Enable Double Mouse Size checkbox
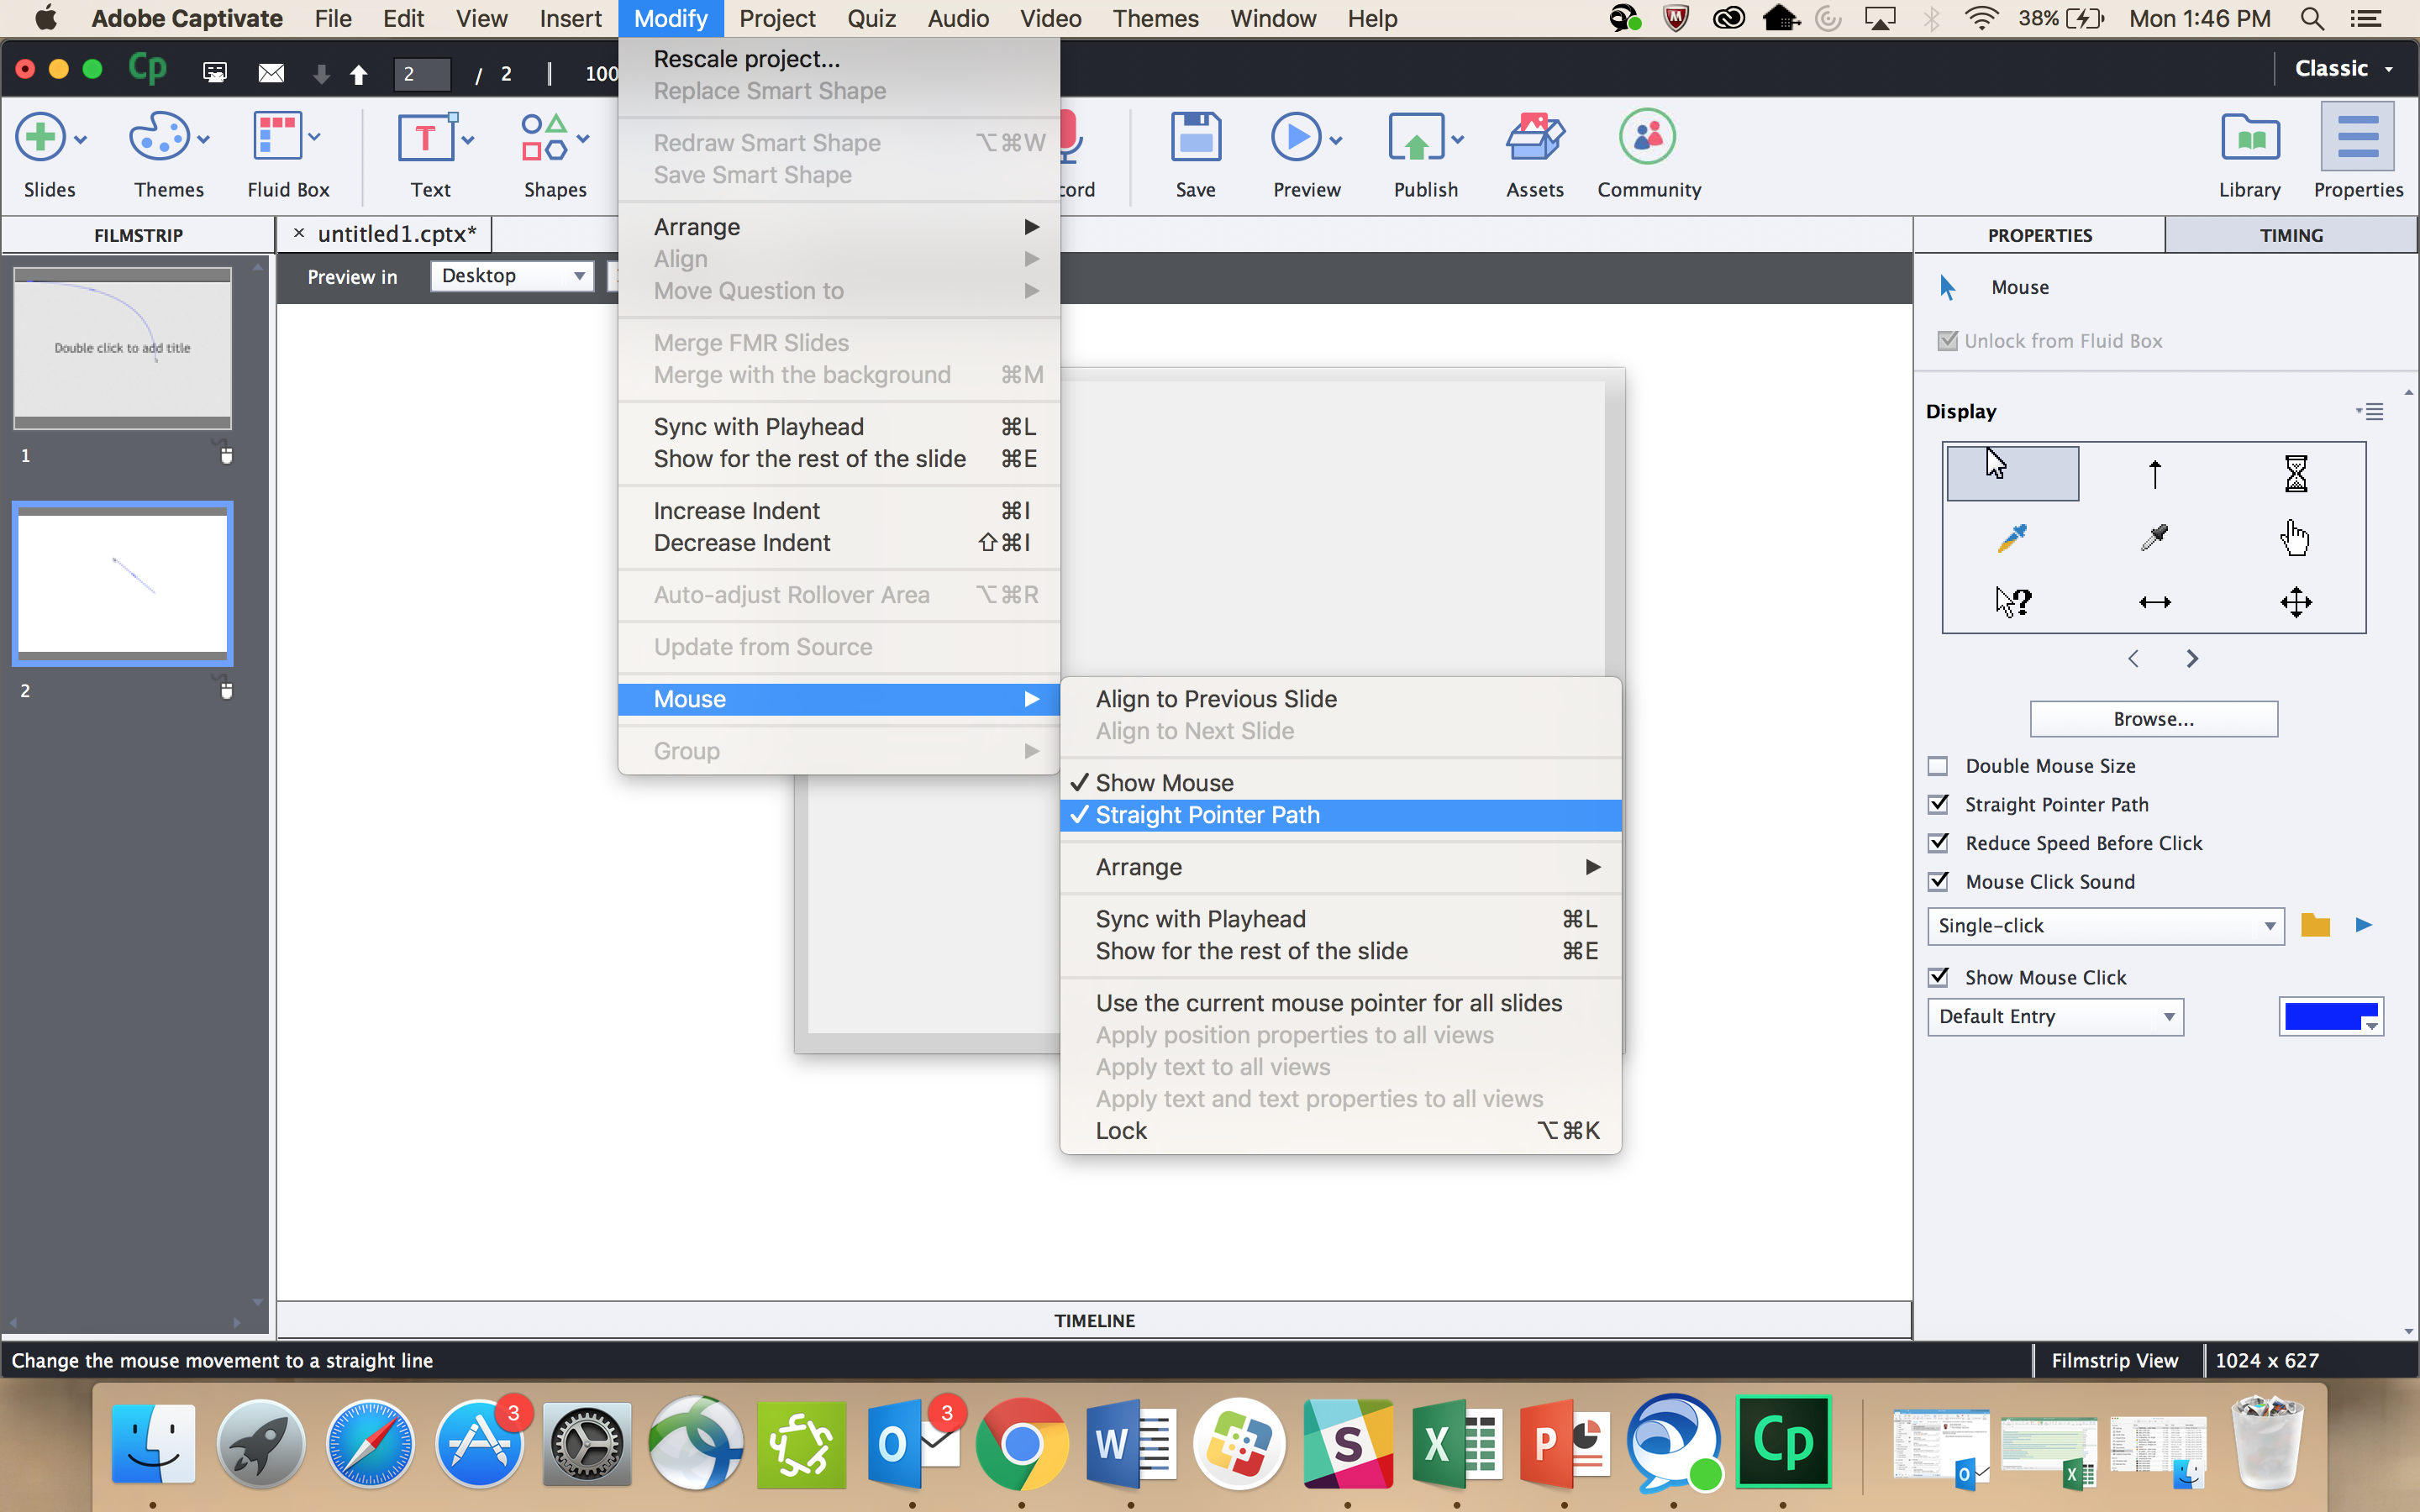Viewport: 2420px width, 1512px height. (x=1938, y=766)
